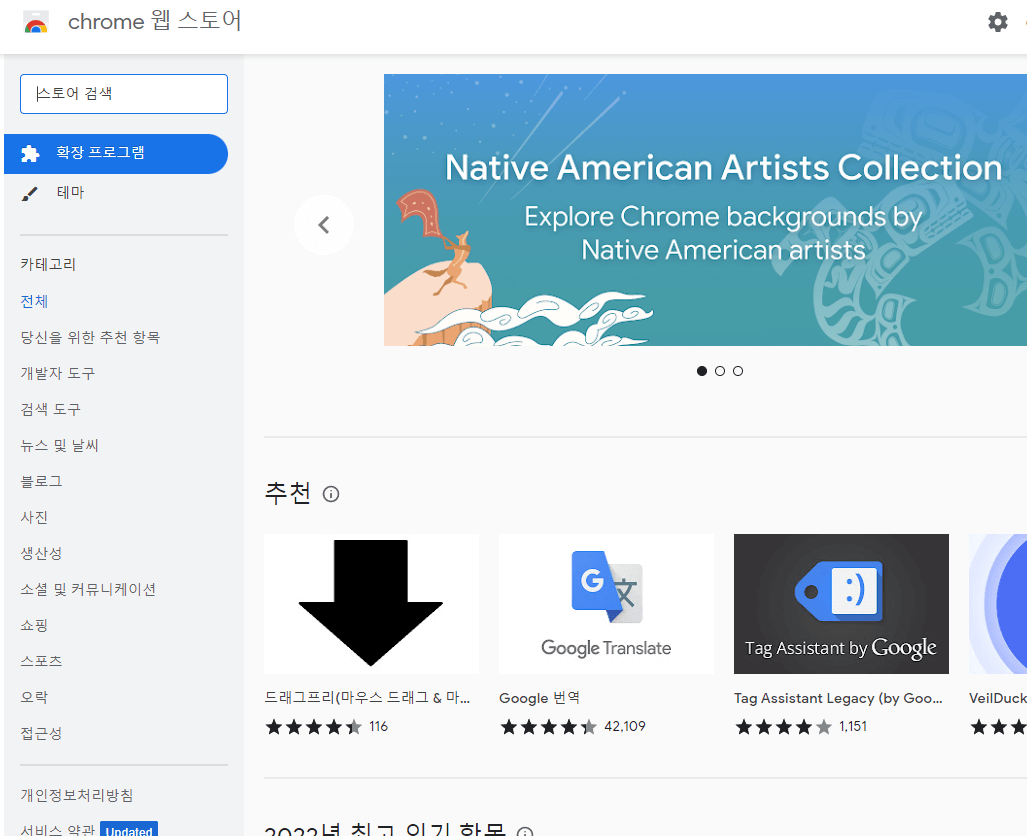Viewport: 1027px width, 836px height.
Task: Open the VeilDuck extension thumbnail
Action: [x=998, y=603]
